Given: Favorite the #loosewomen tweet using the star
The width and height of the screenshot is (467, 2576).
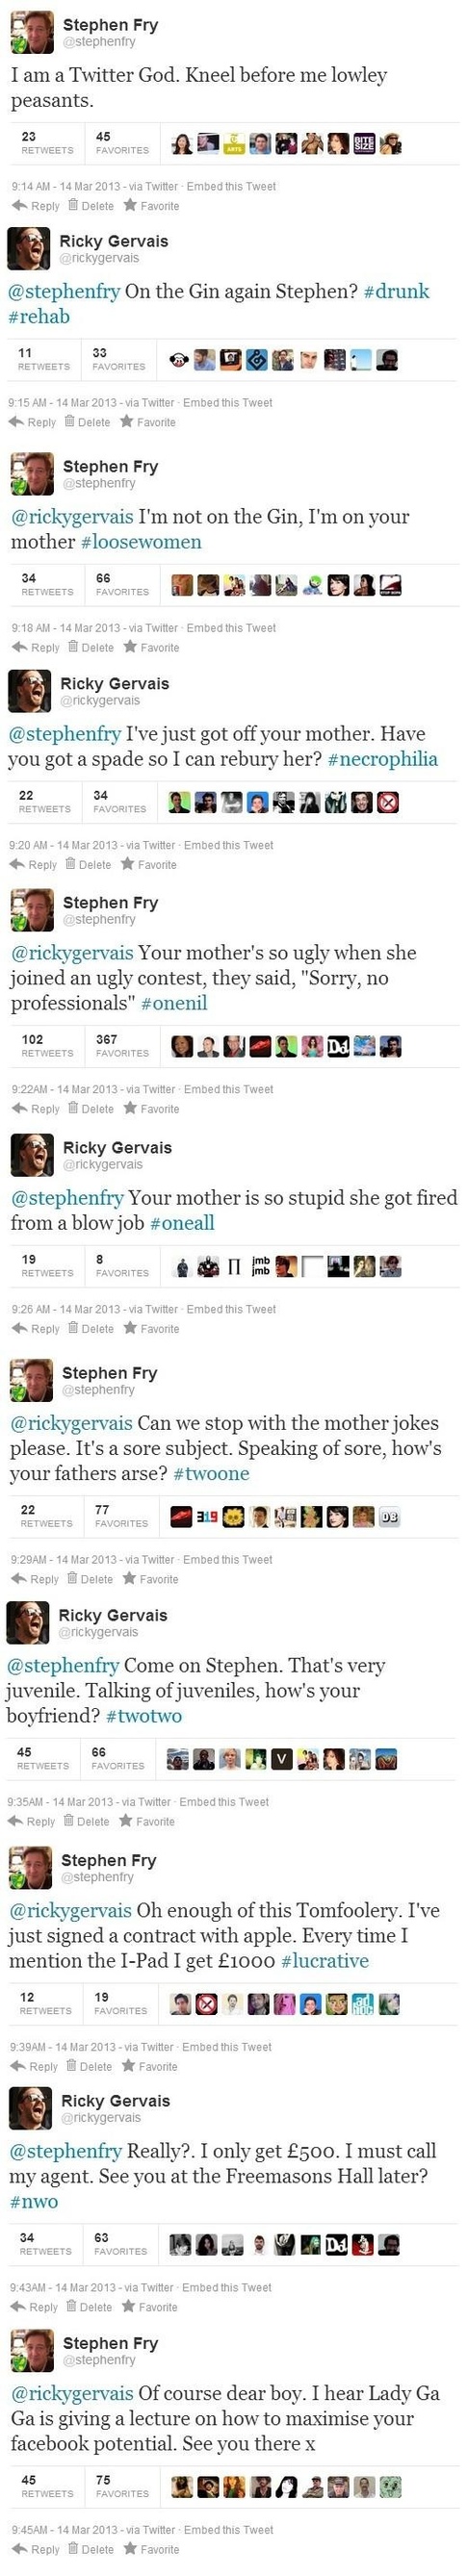Looking at the screenshot, I should pyautogui.click(x=130, y=648).
